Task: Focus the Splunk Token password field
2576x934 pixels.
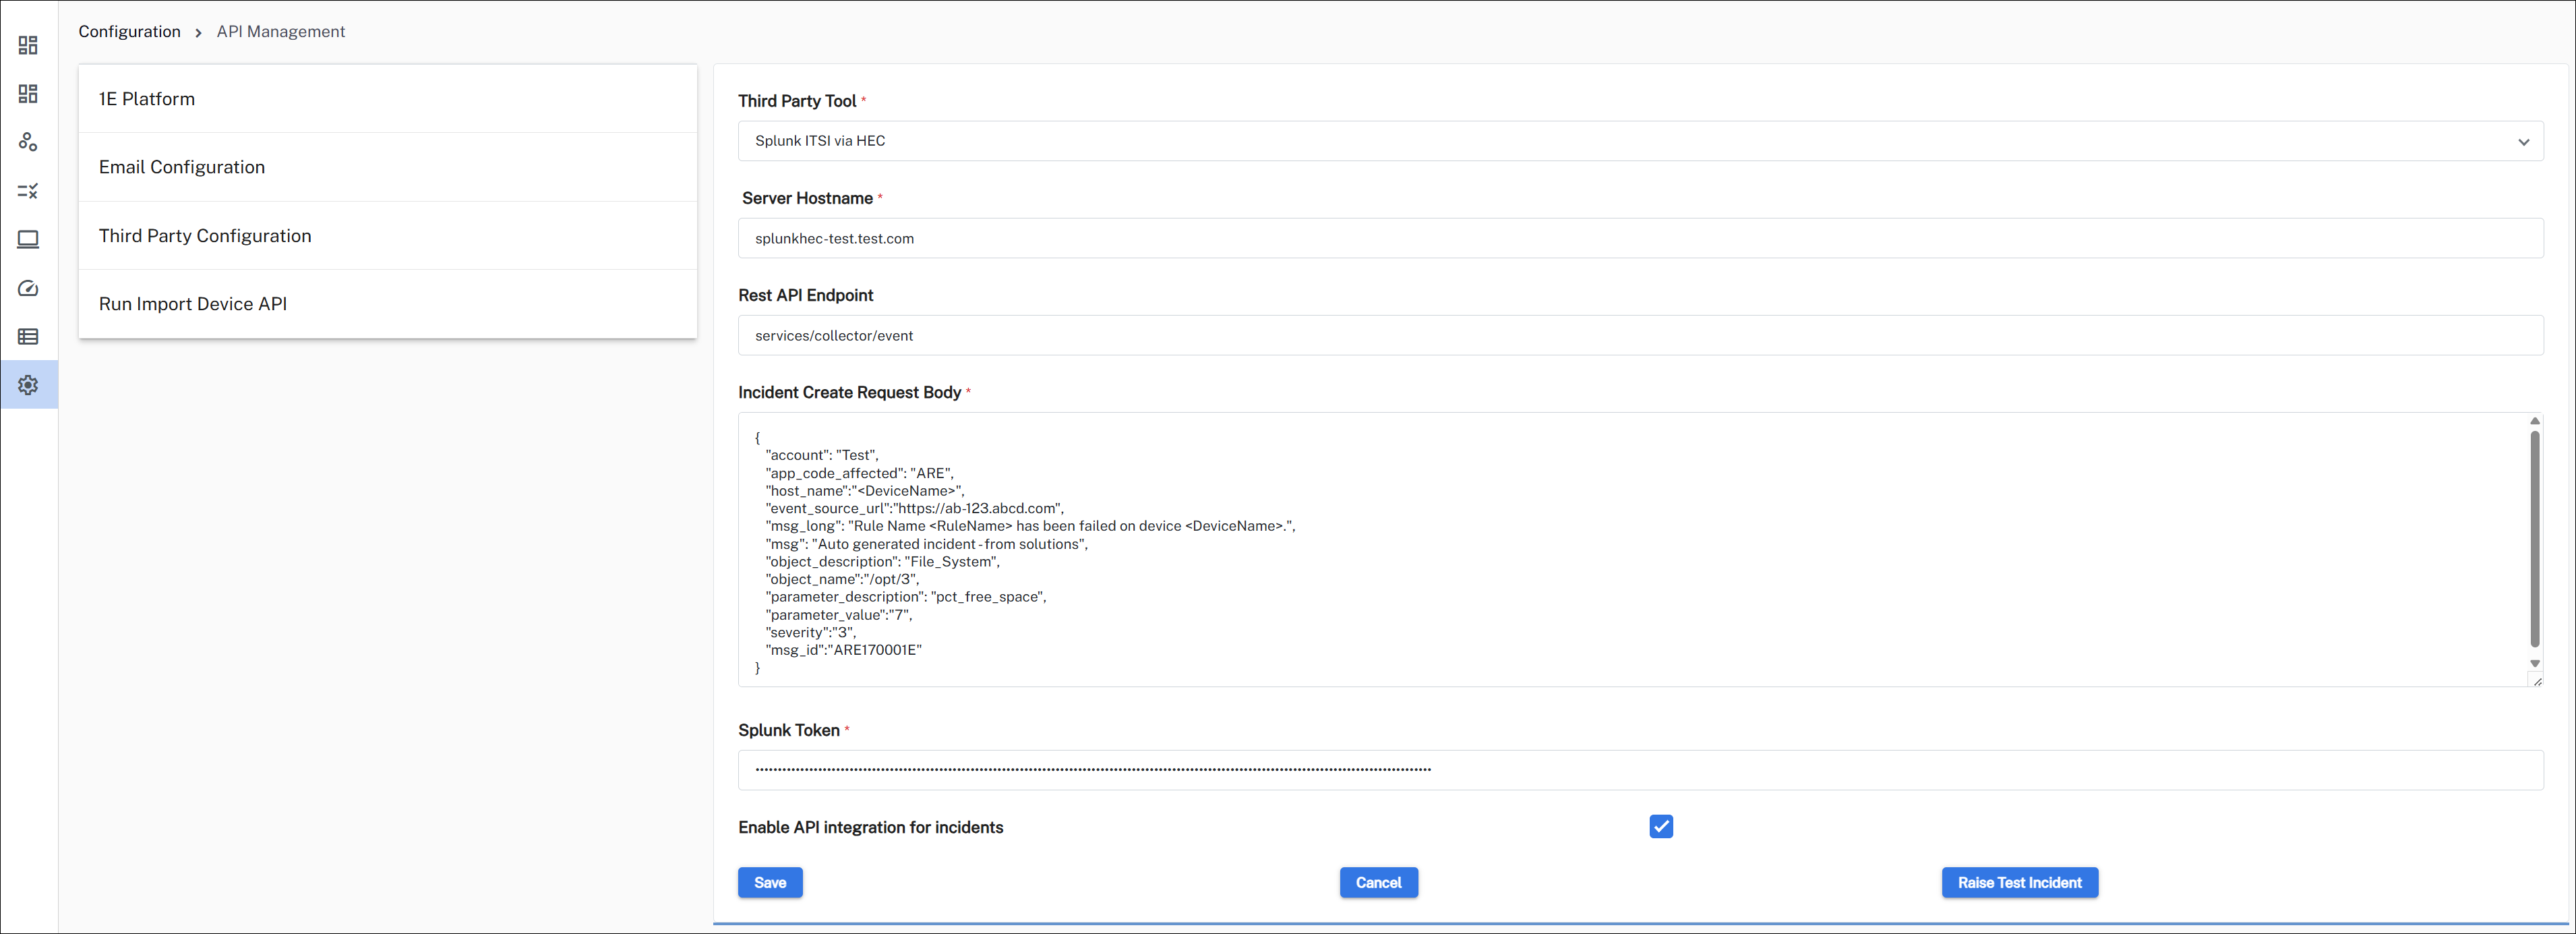Action: (x=1640, y=770)
